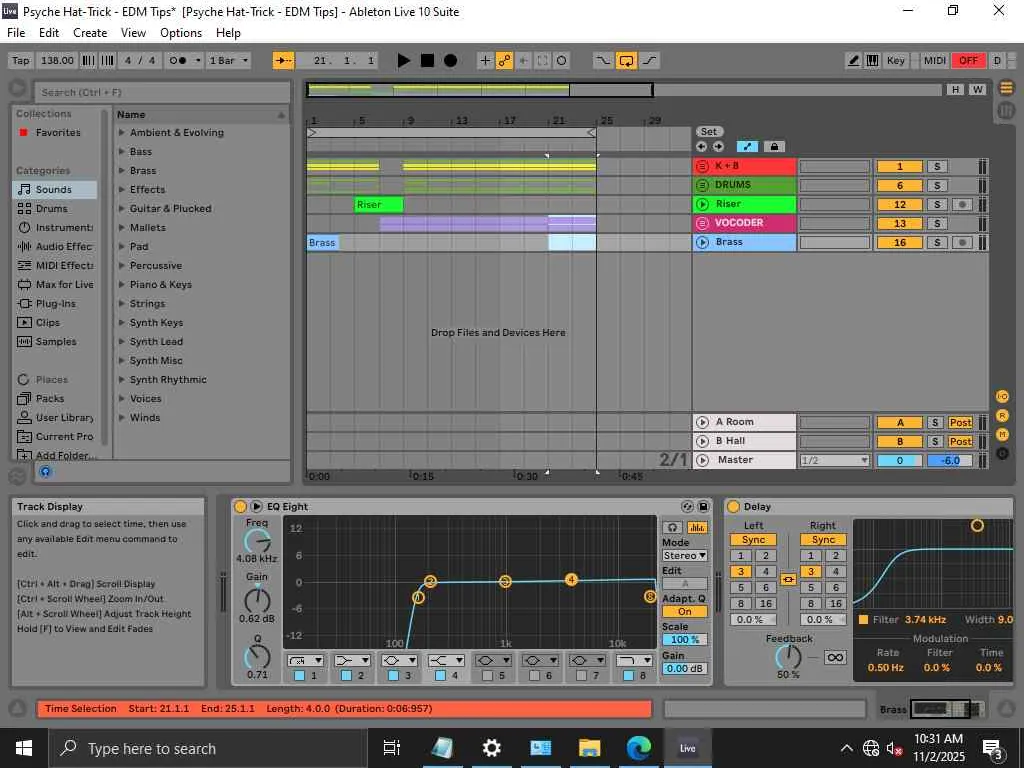
Task: Adjust Delay Feedback knob
Action: (788, 656)
